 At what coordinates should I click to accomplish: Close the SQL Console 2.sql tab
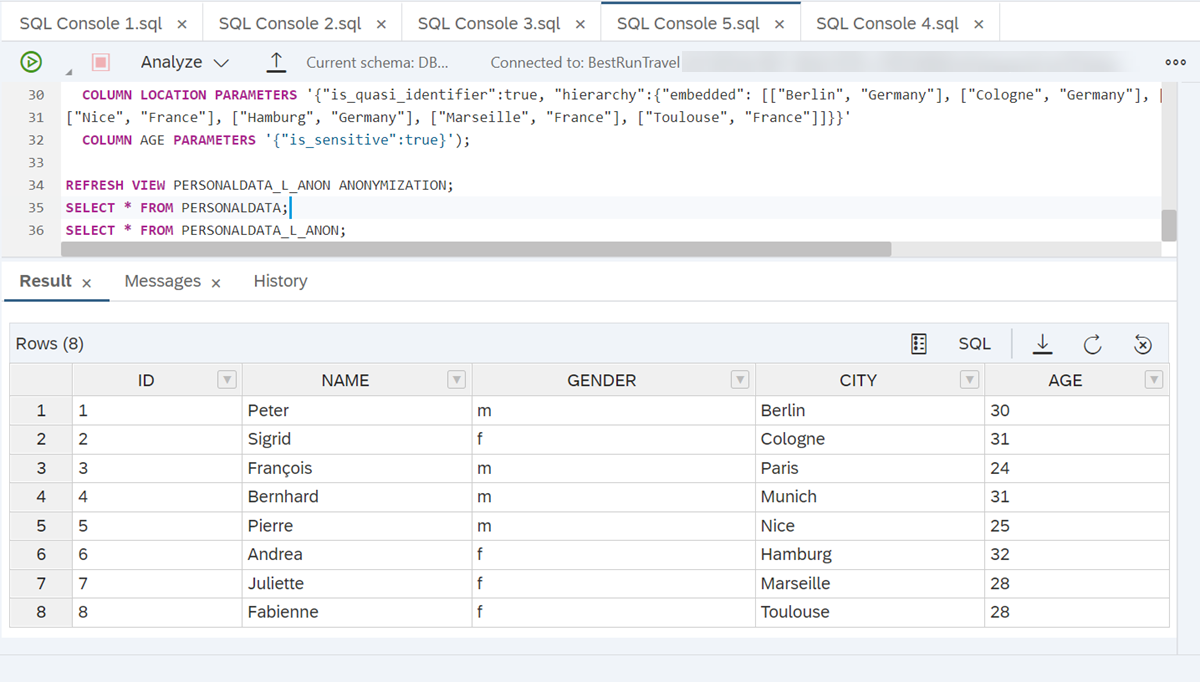point(380,24)
